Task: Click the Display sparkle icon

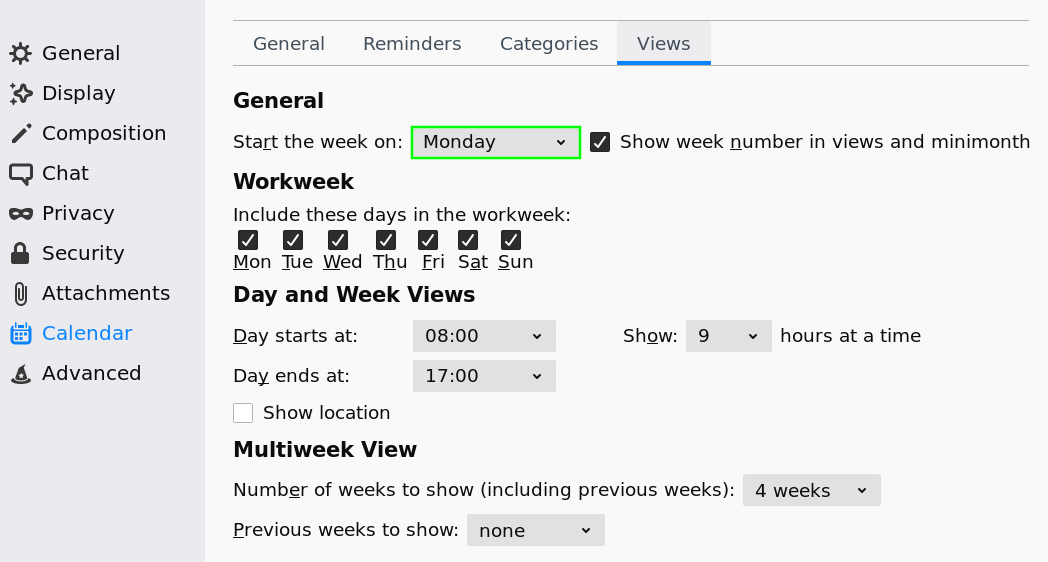Action: click(21, 94)
